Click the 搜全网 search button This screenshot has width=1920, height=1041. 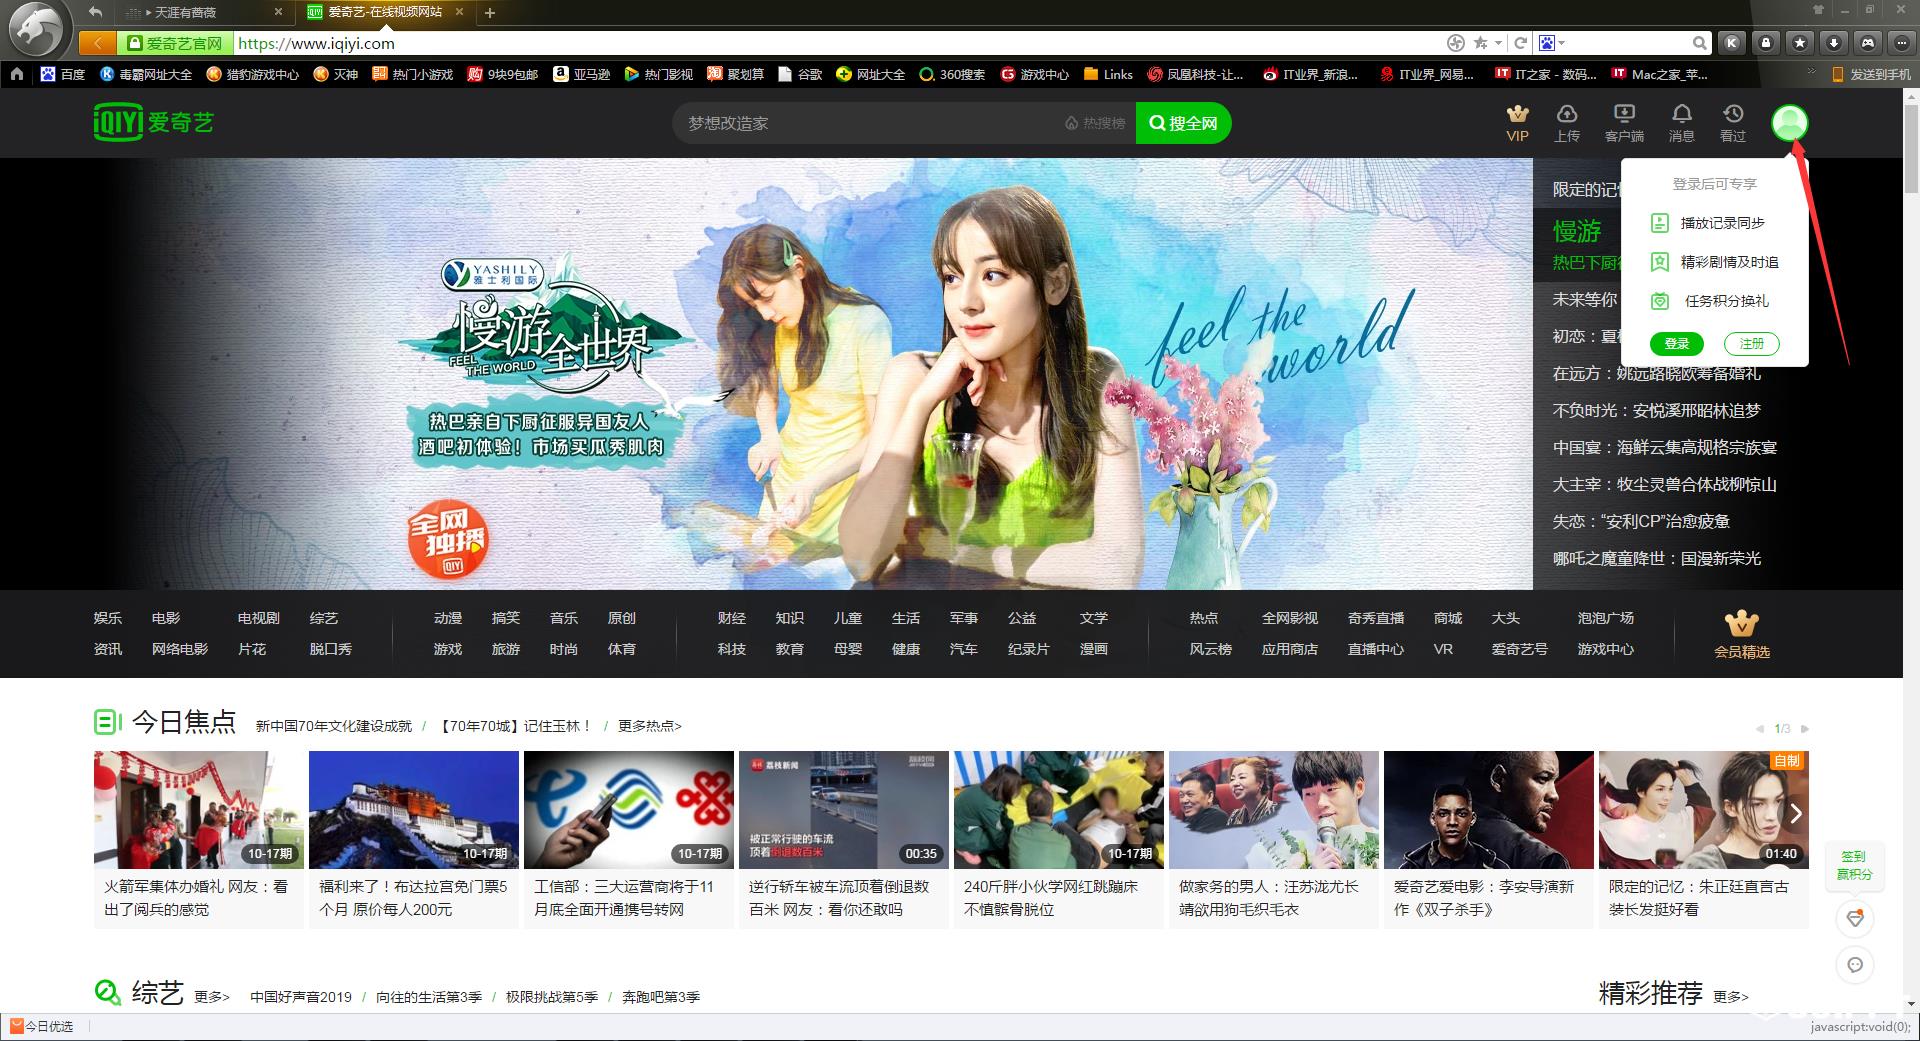tap(1183, 123)
